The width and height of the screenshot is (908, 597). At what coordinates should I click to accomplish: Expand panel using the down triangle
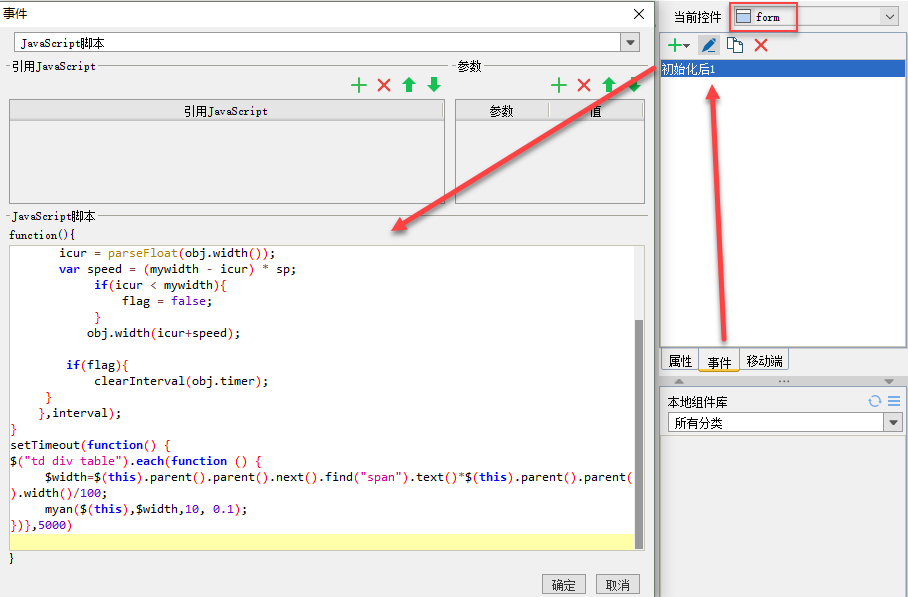pos(889,381)
